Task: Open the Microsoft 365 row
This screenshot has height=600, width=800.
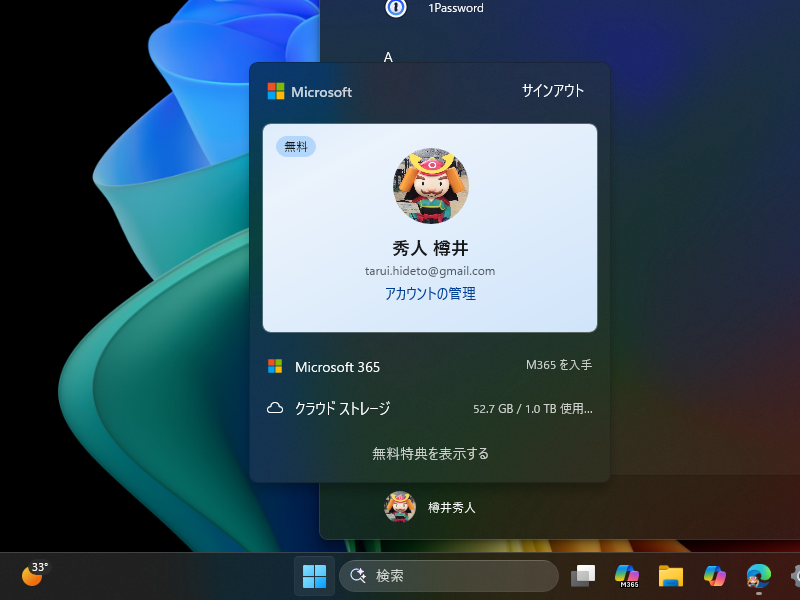Action: coord(430,367)
